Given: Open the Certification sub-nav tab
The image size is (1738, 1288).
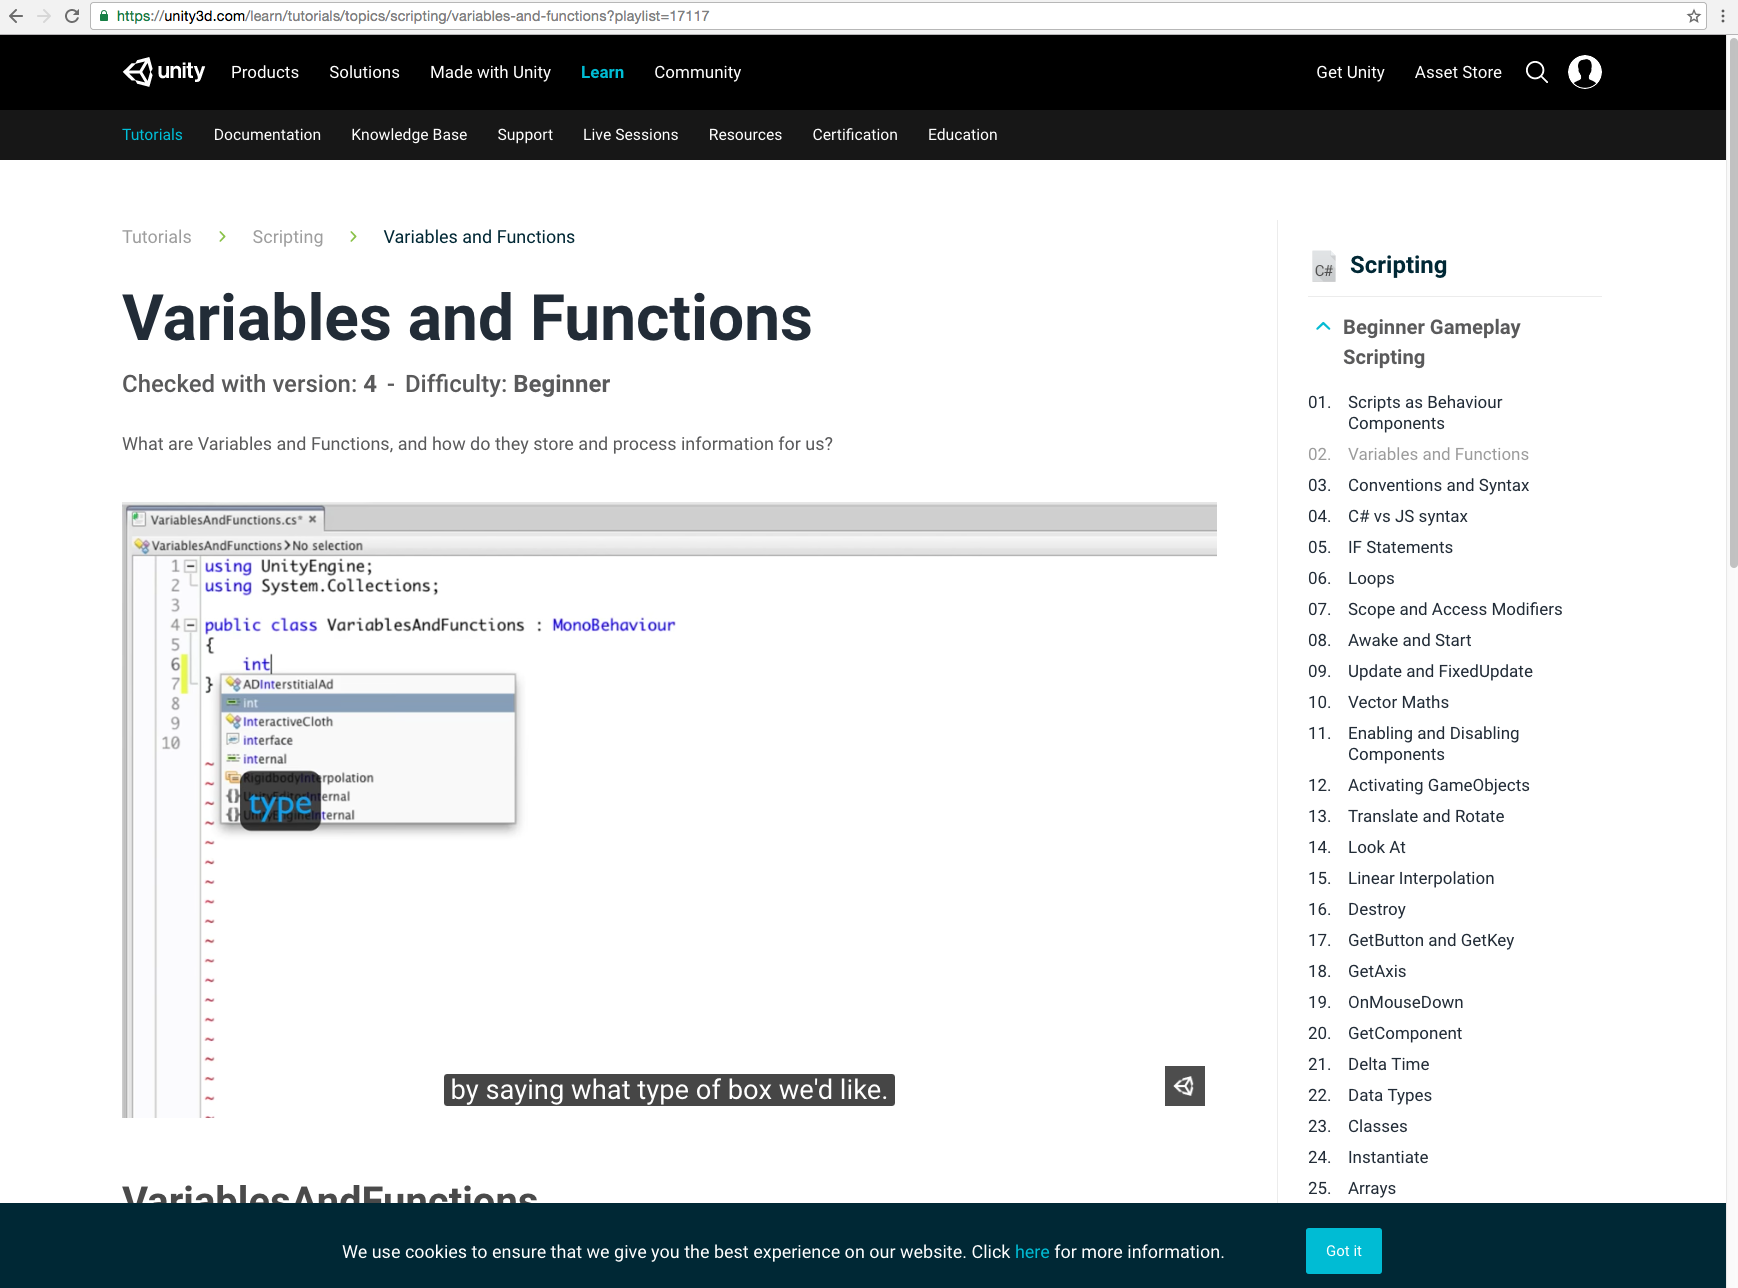Looking at the screenshot, I should point(855,135).
